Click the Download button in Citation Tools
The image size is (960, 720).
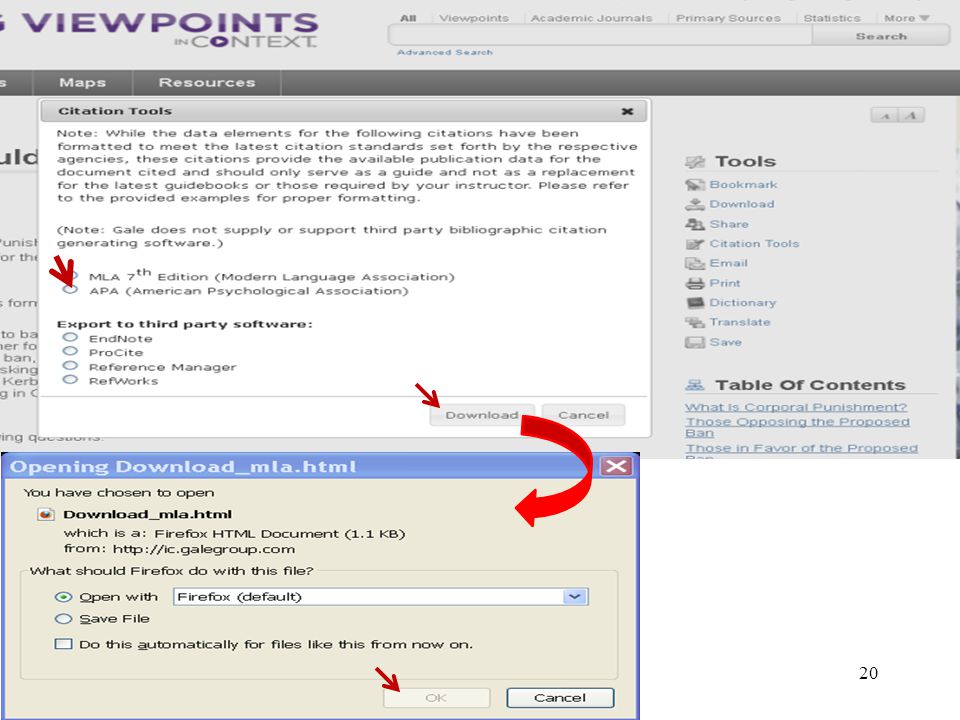(482, 415)
